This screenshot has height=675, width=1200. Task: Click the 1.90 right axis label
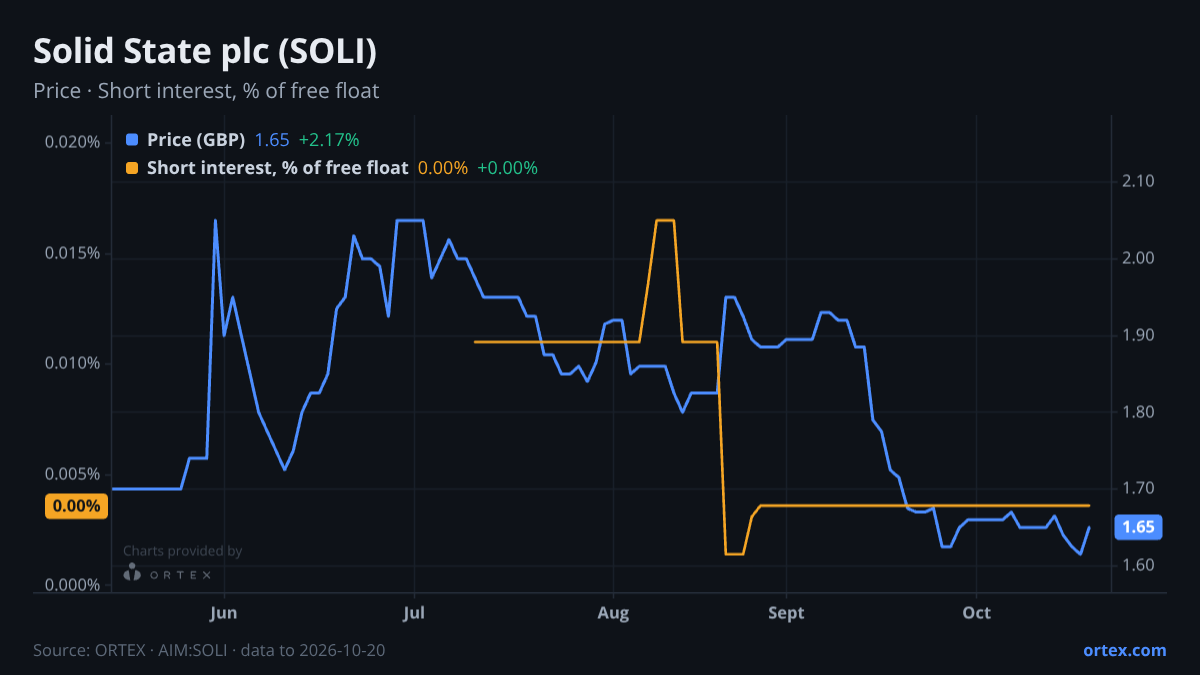pyautogui.click(x=1139, y=335)
